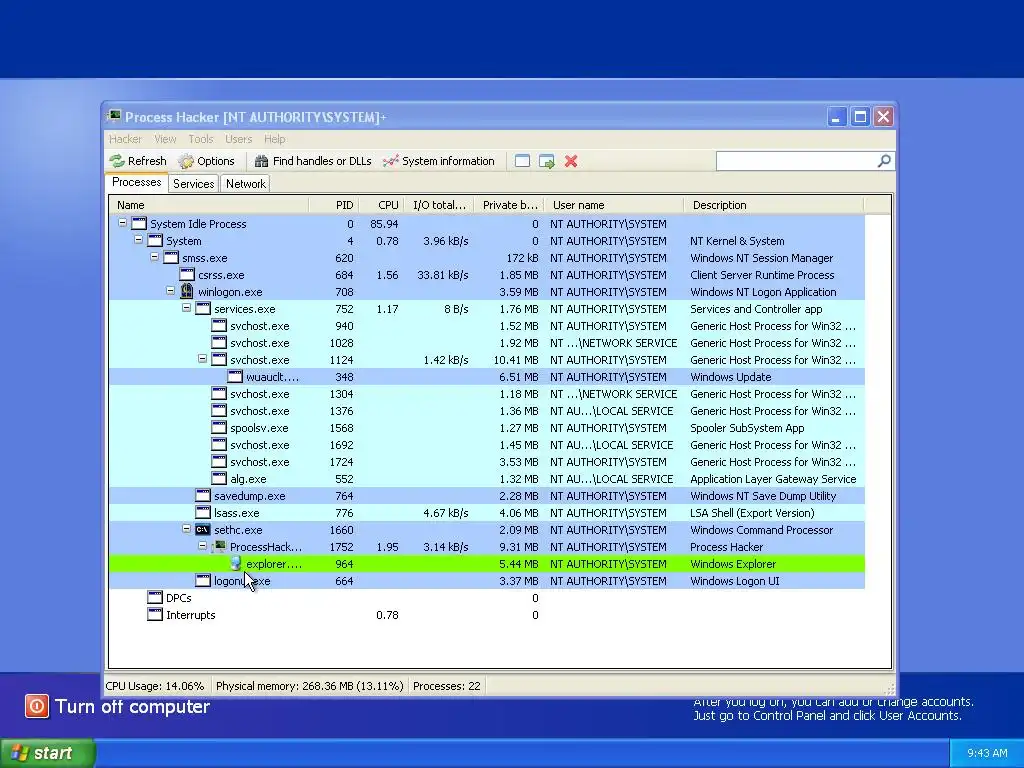Viewport: 1024px width, 768px height.
Task: Click the sethc.exe command prompt icon
Action: [202, 530]
